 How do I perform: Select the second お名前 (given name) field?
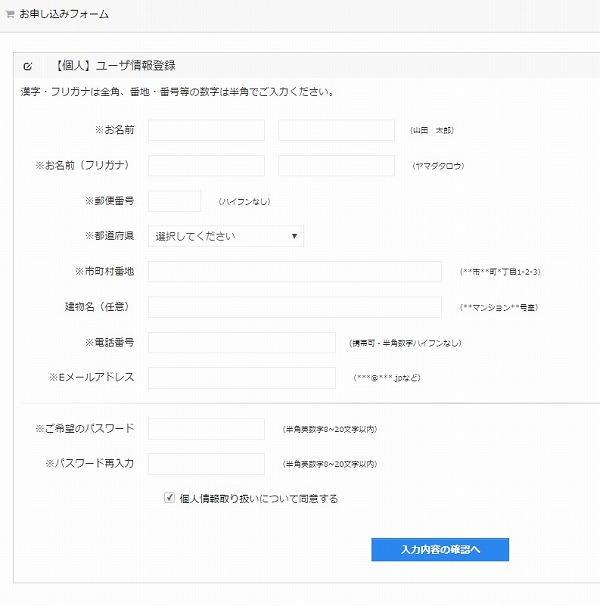pos(336,130)
